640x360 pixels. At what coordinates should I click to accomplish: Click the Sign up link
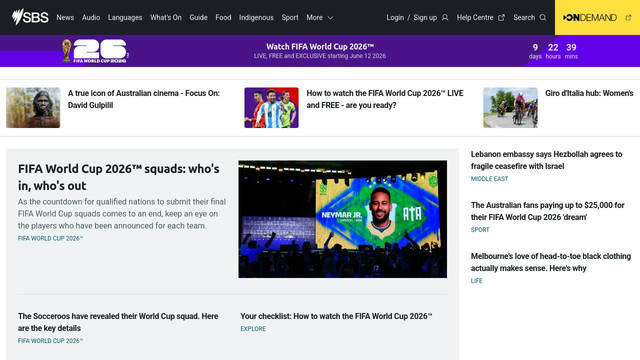pyautogui.click(x=425, y=18)
